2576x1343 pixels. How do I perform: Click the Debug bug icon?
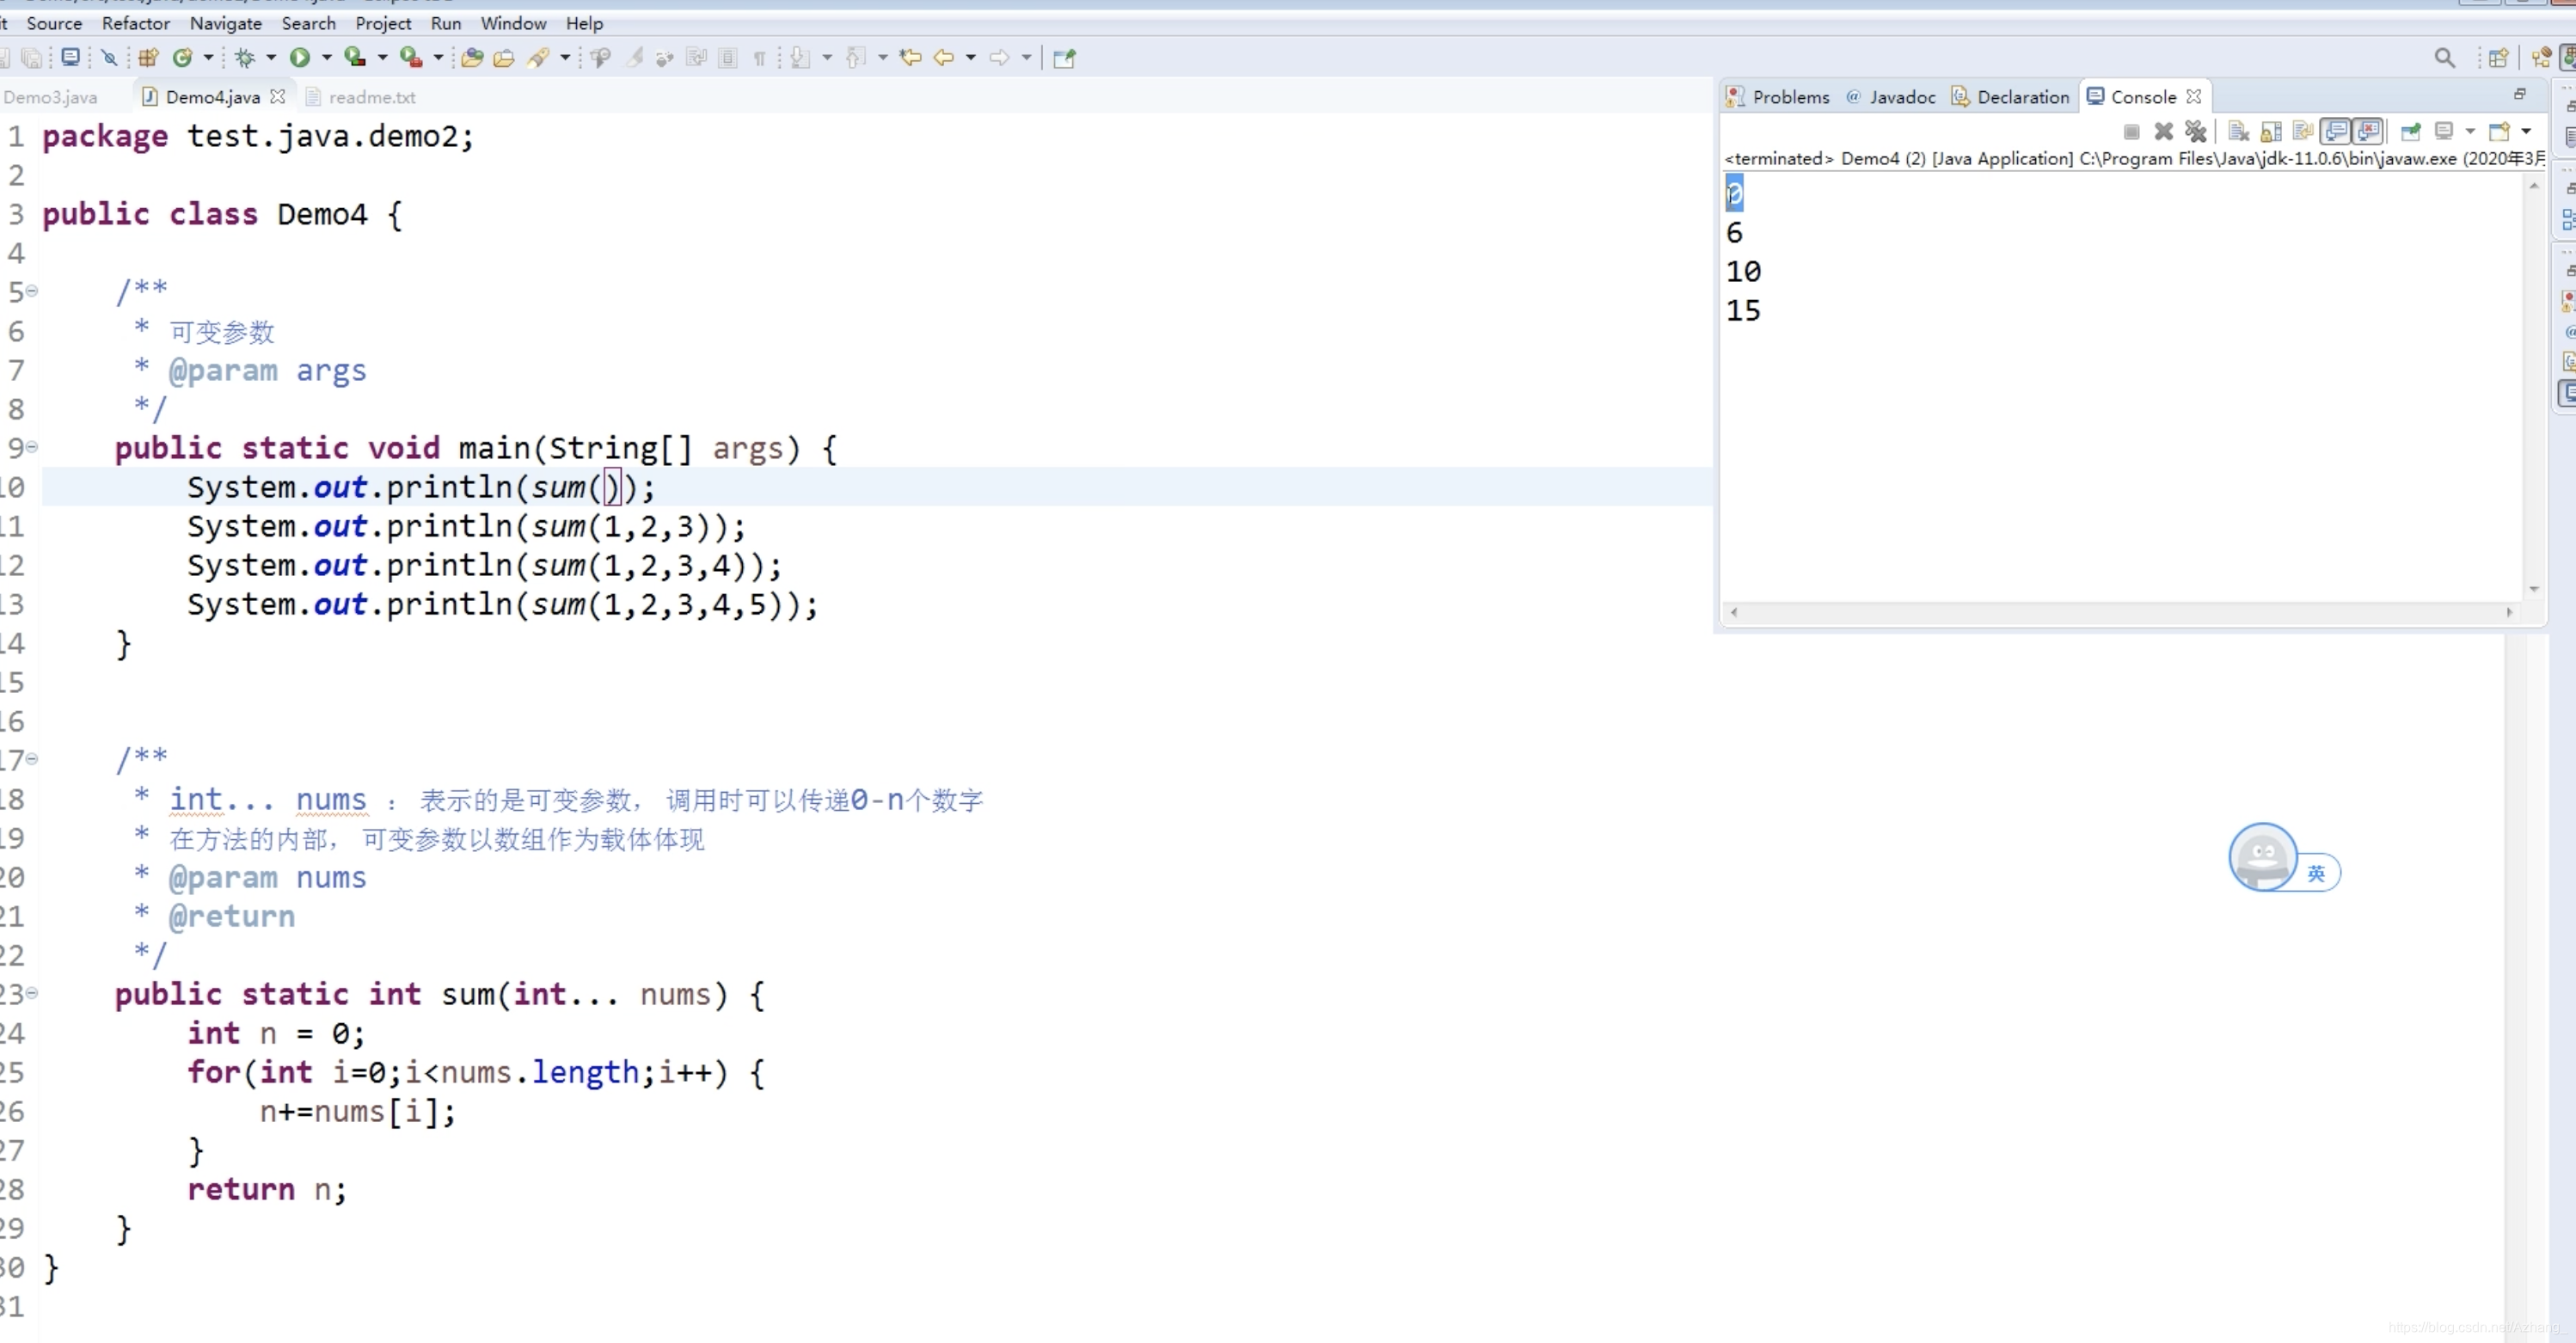click(245, 58)
